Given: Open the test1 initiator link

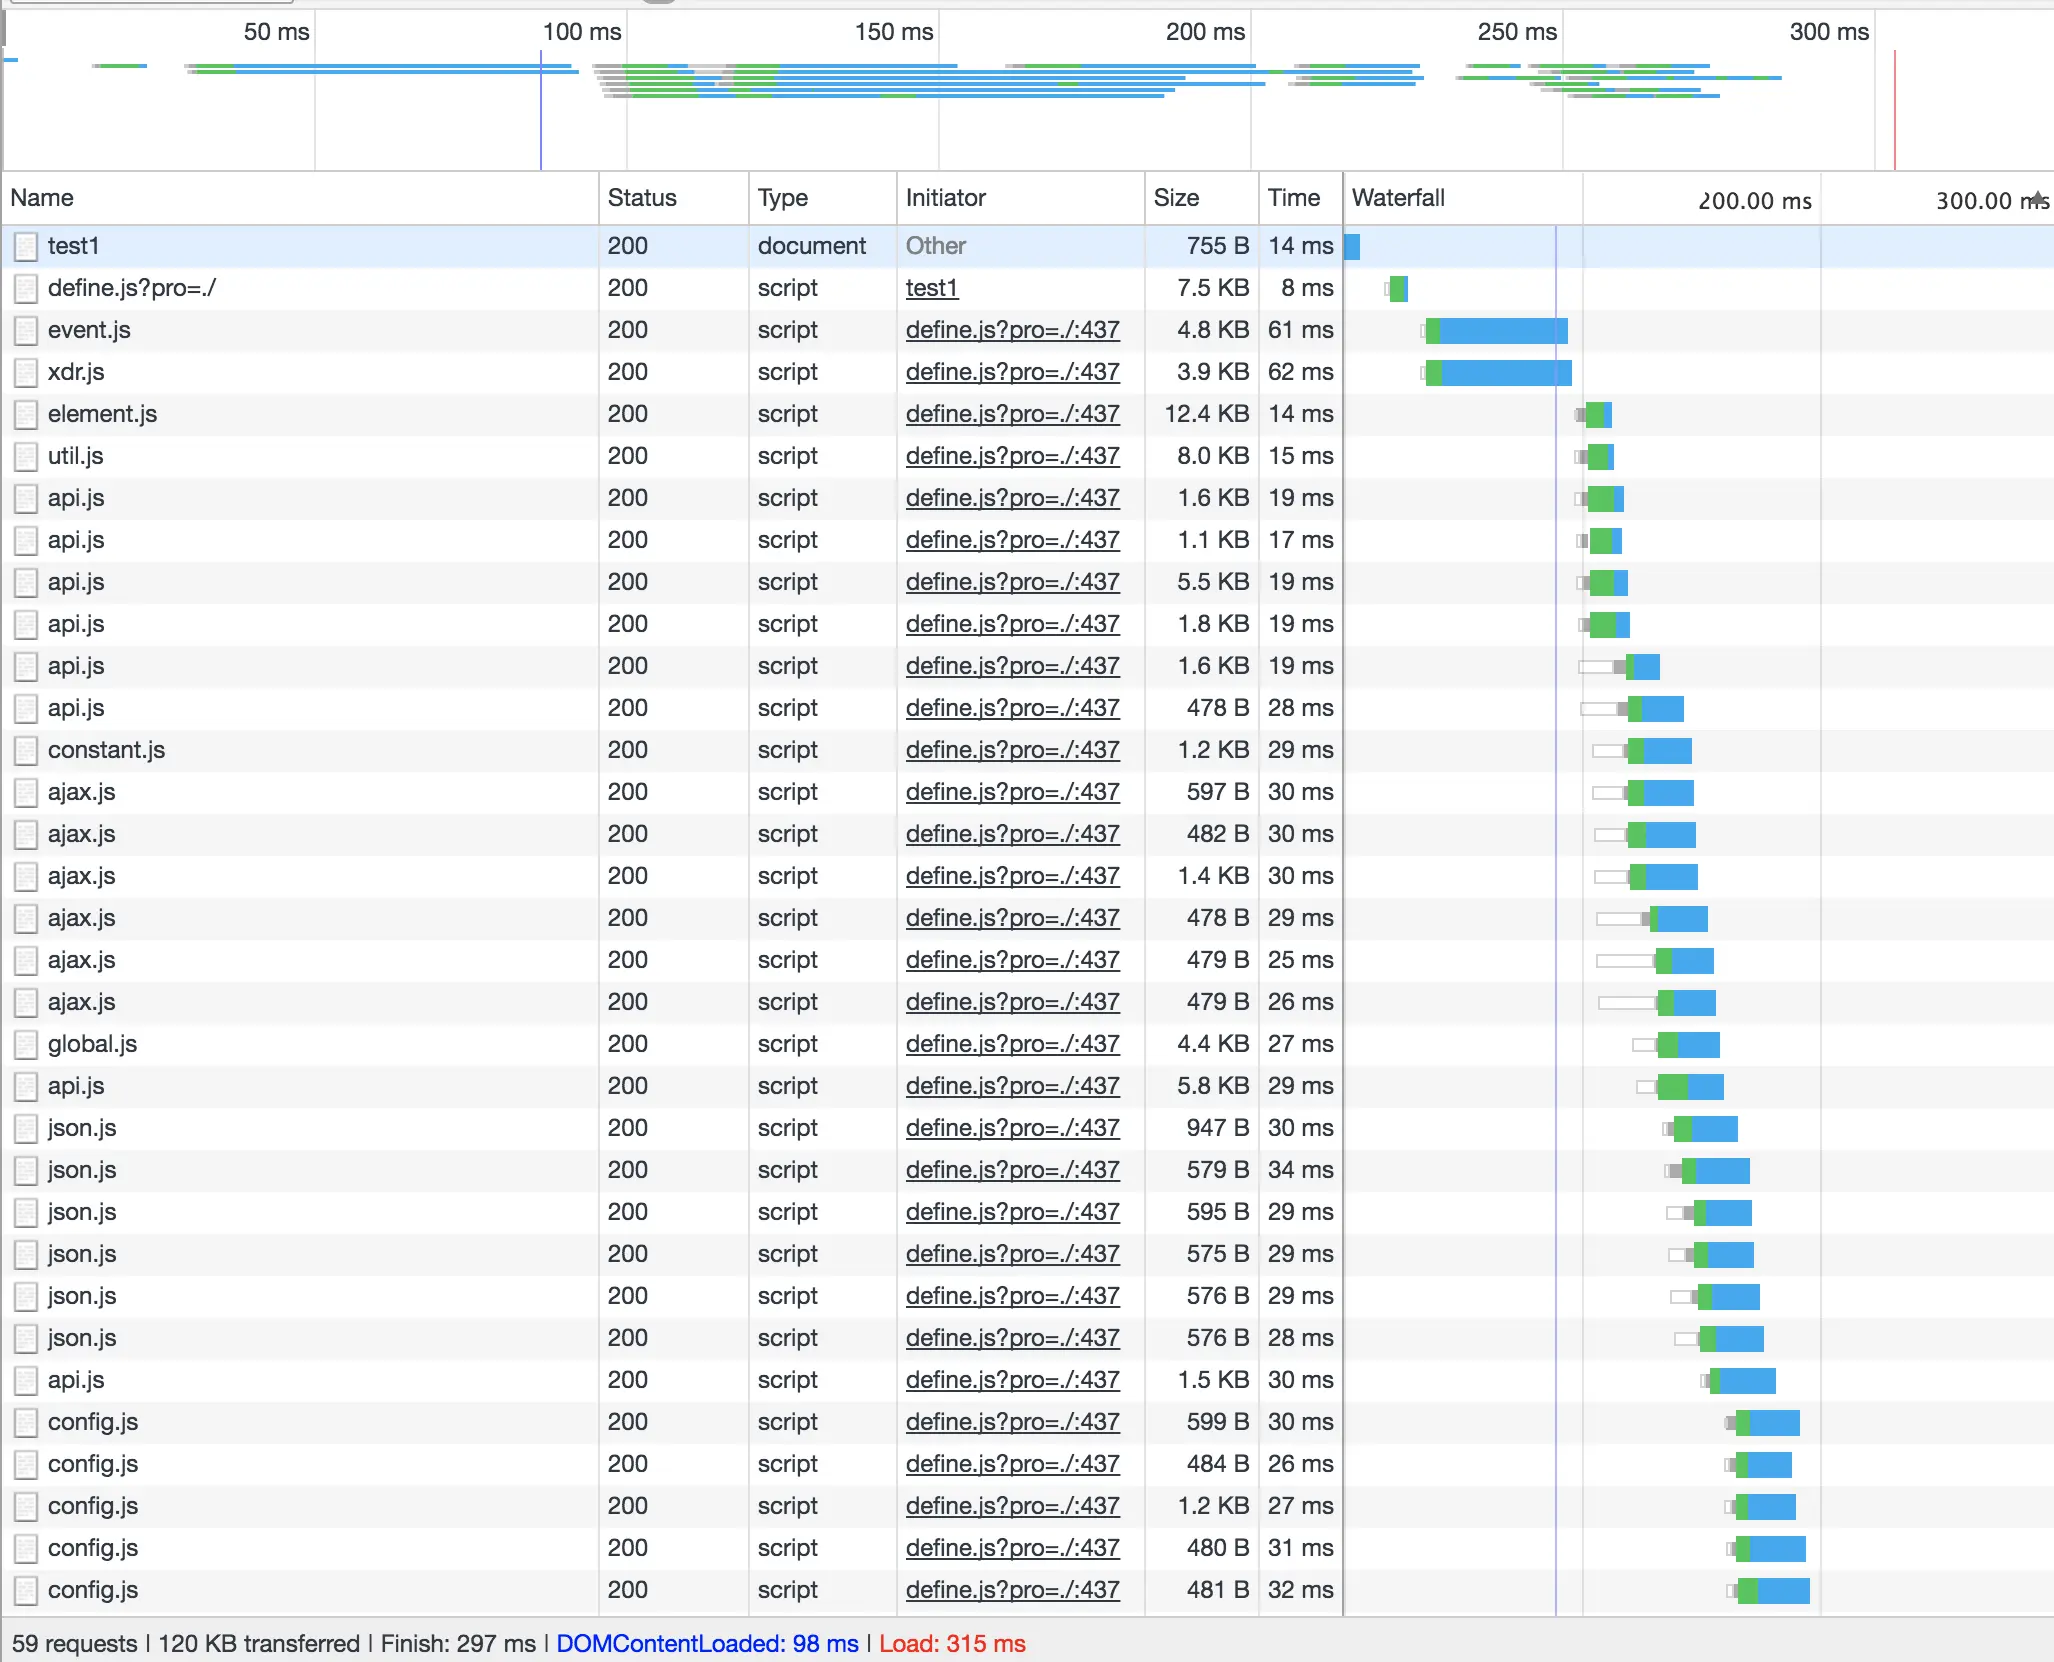Looking at the screenshot, I should point(931,289).
